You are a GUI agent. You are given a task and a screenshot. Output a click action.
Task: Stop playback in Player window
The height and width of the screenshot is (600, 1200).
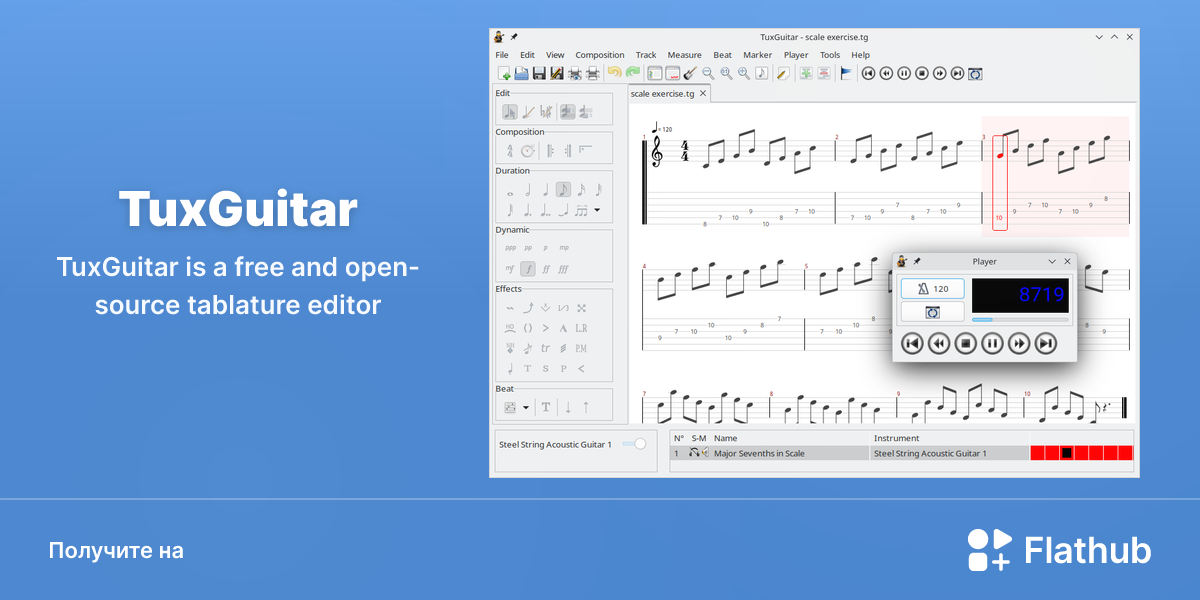[965, 344]
